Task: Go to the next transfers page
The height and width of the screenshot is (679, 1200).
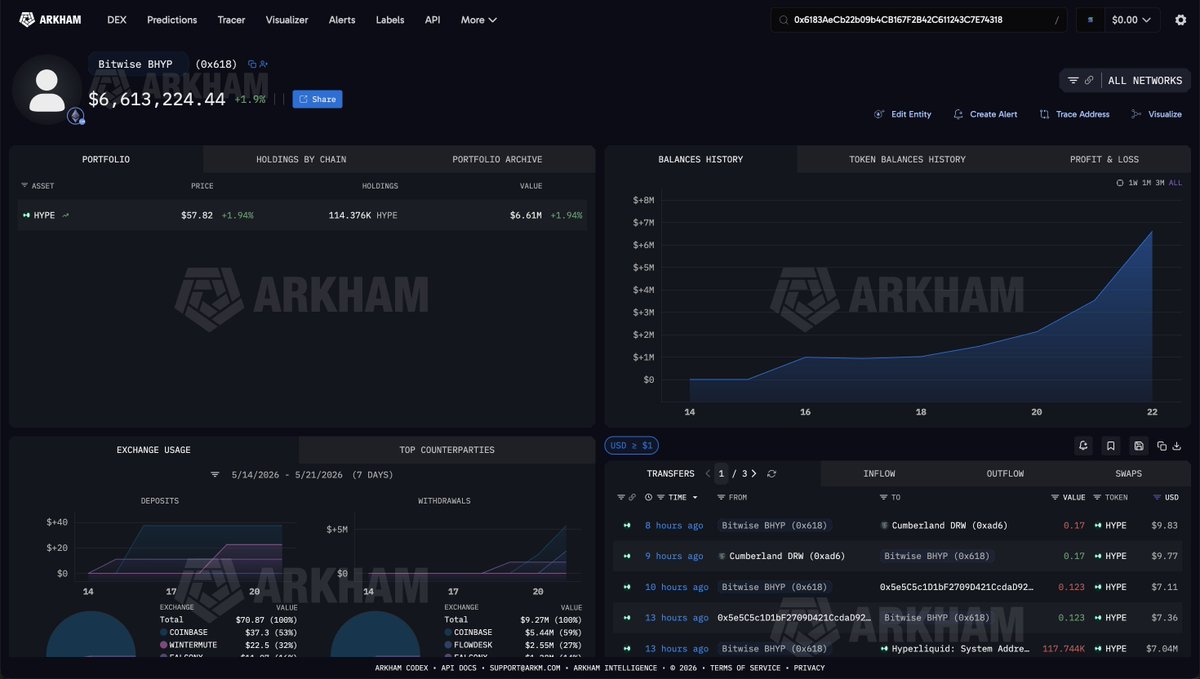Action: [754, 474]
